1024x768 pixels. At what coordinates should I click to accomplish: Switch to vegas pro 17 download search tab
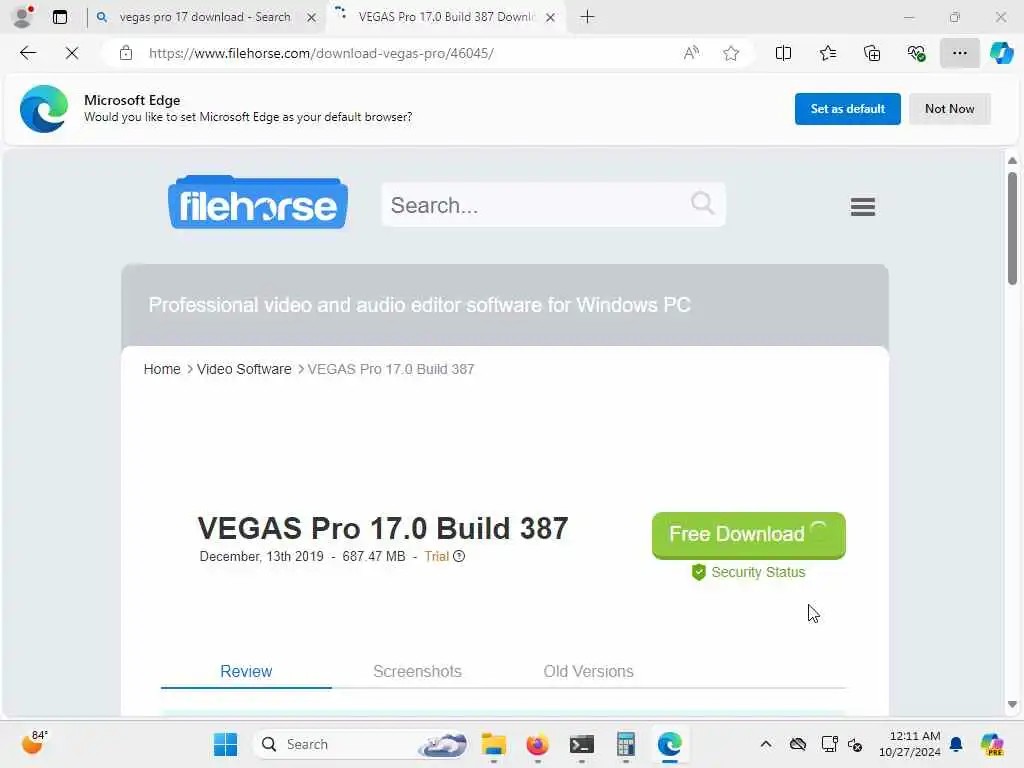tap(204, 17)
